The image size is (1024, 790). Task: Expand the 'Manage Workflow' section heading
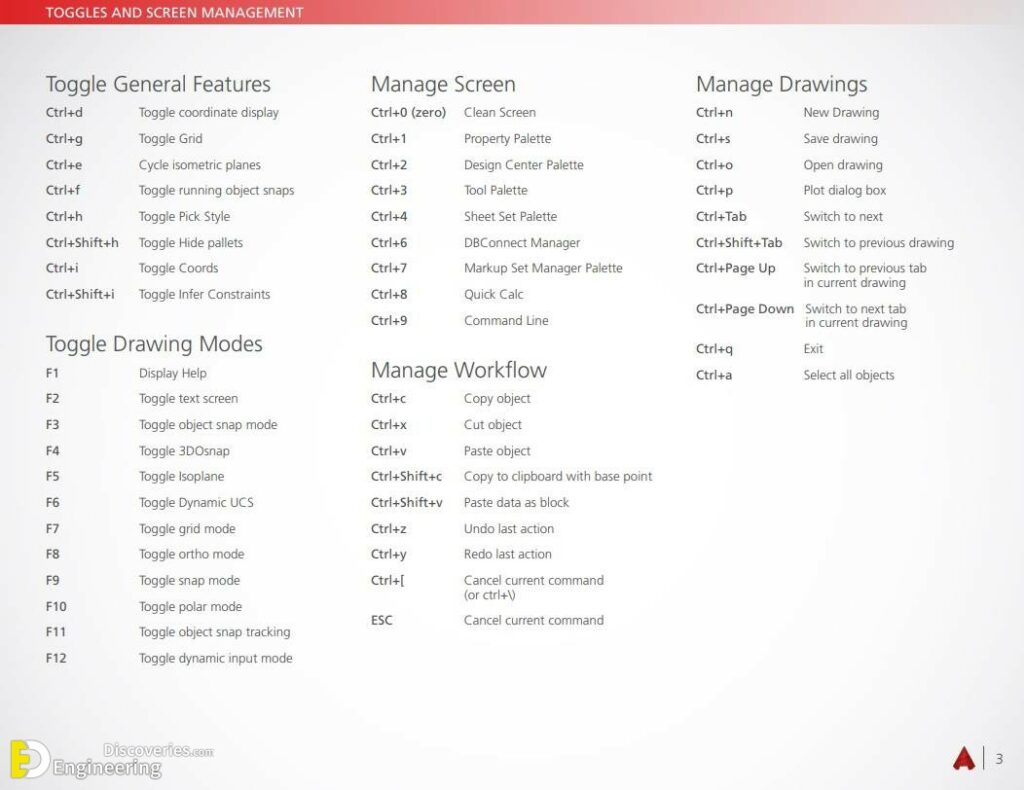coord(458,370)
